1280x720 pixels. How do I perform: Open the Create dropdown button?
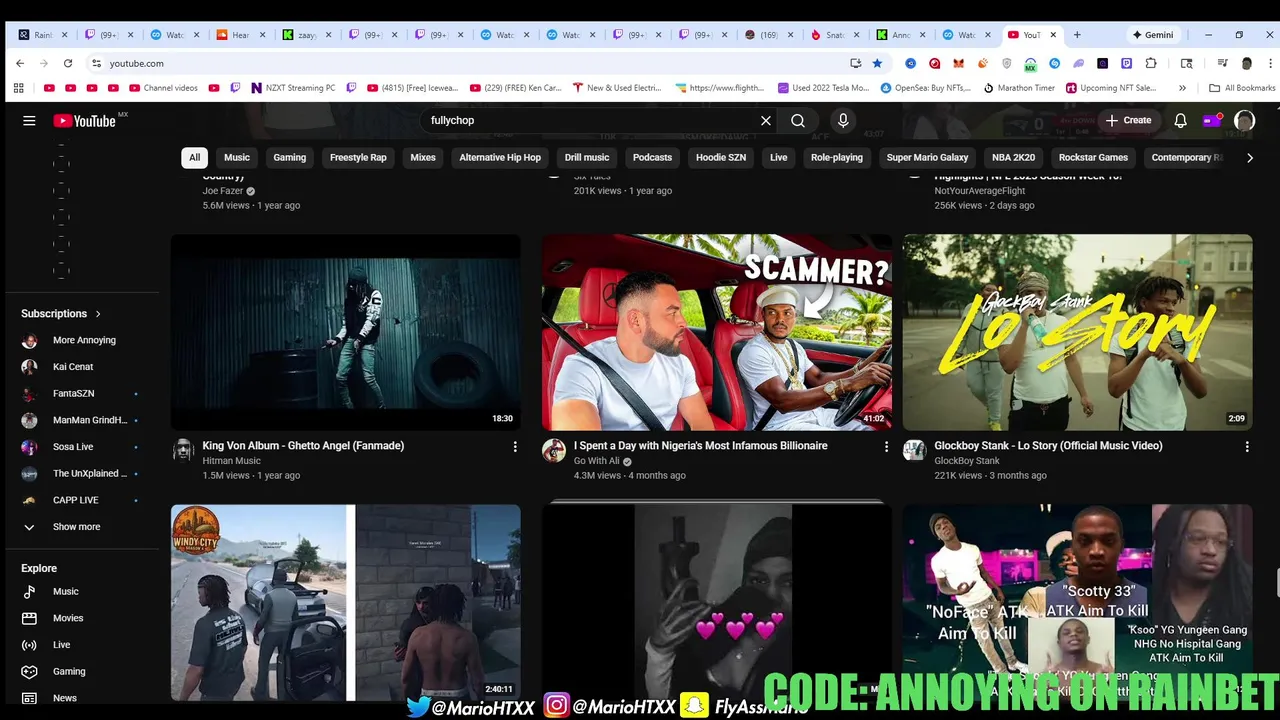(x=1128, y=120)
